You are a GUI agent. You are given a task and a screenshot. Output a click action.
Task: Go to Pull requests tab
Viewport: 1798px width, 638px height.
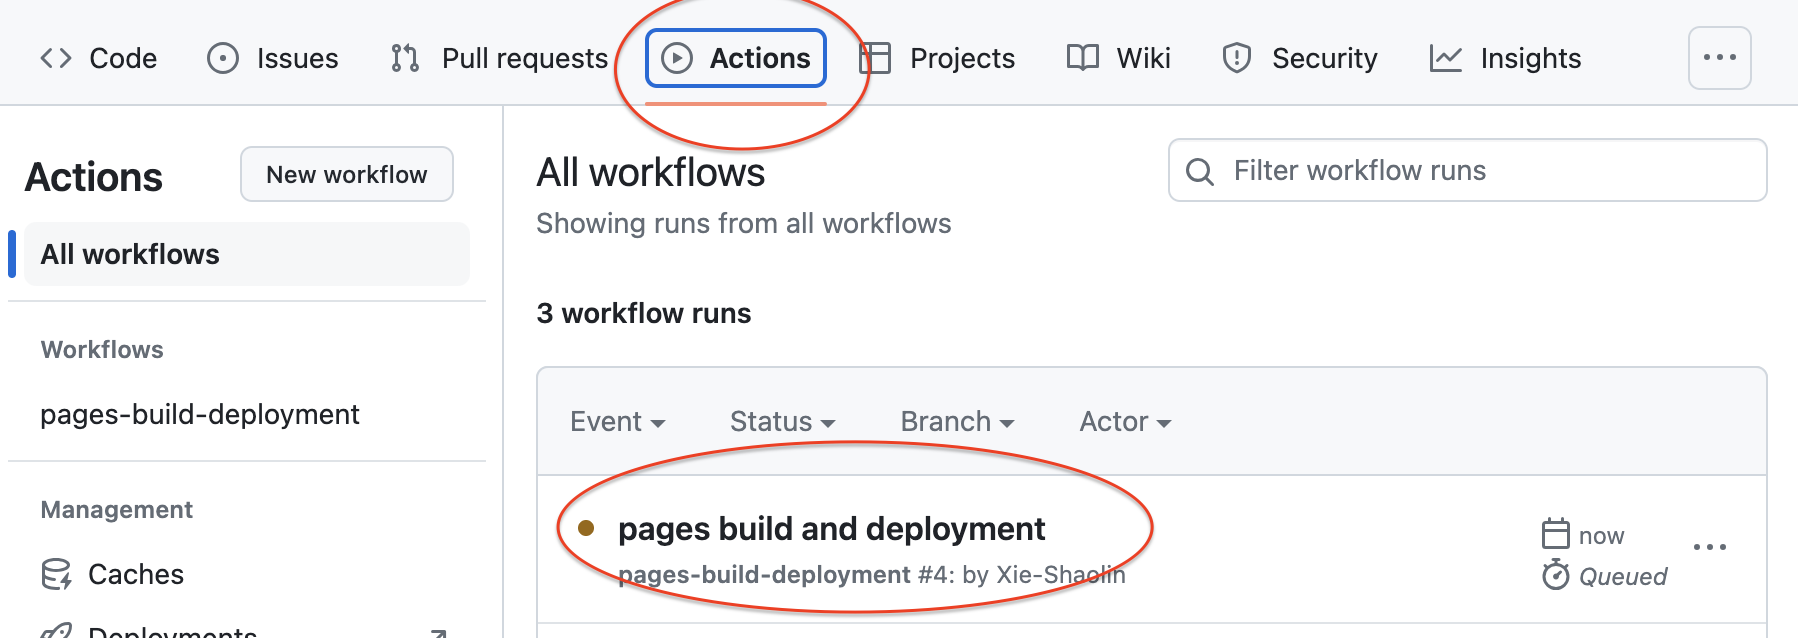tap(499, 58)
